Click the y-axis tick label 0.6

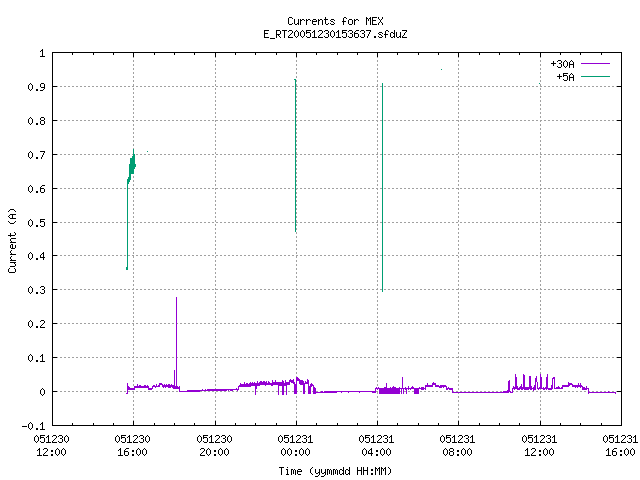[x=36, y=189]
